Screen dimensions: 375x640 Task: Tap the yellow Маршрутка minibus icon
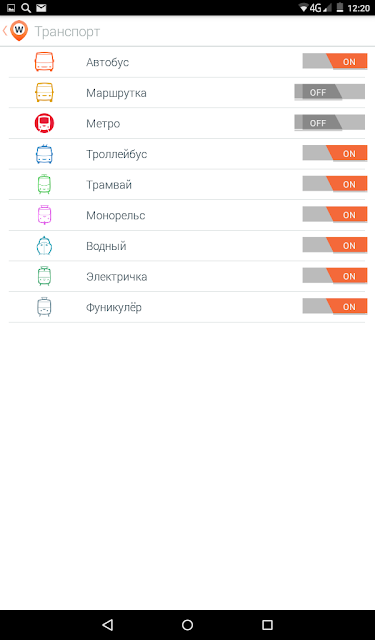pos(44,93)
